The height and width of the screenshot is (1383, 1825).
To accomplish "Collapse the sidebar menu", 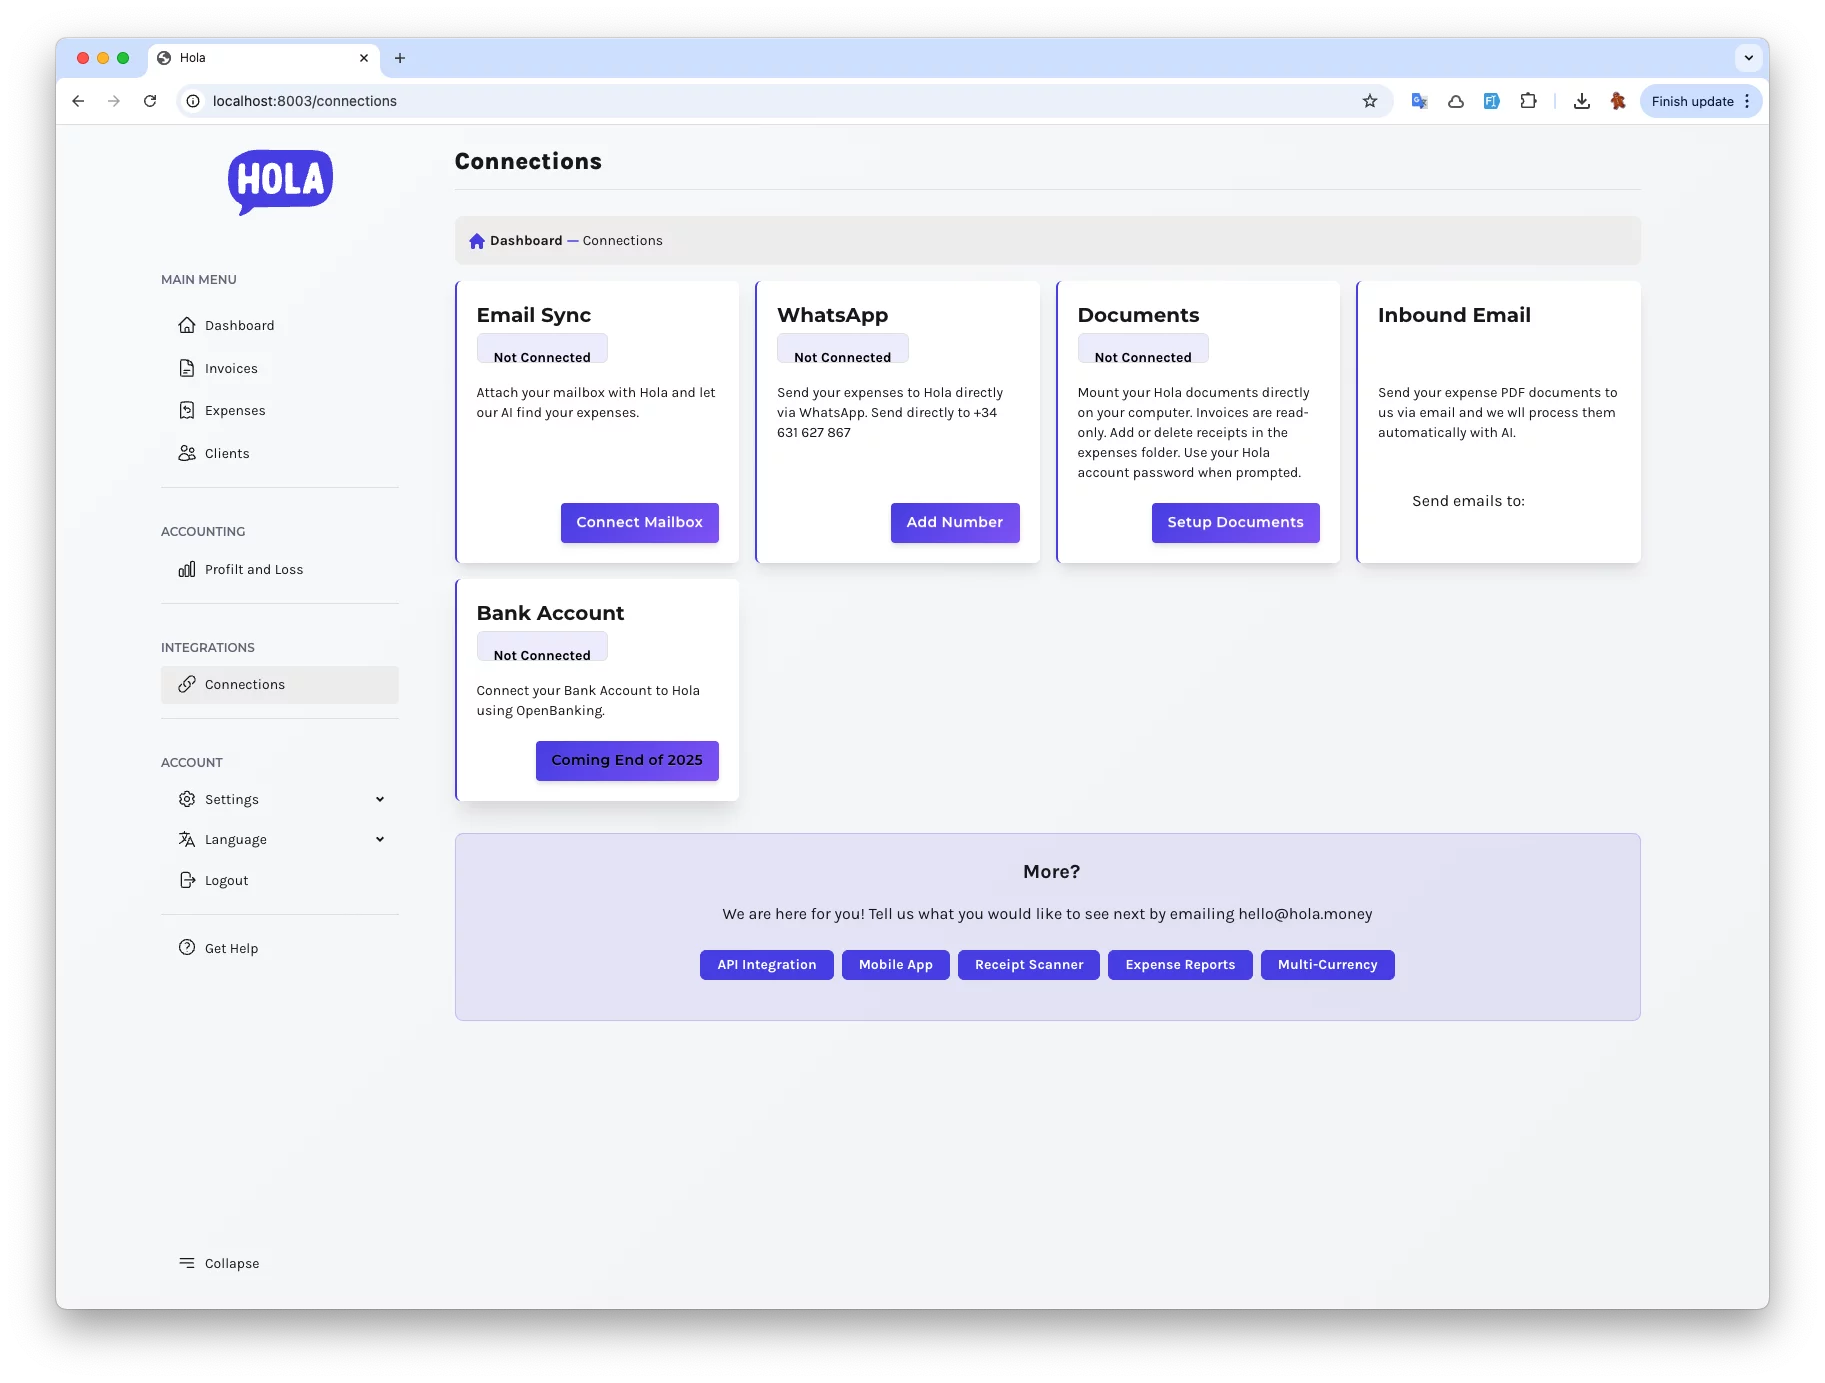I will pos(219,1263).
